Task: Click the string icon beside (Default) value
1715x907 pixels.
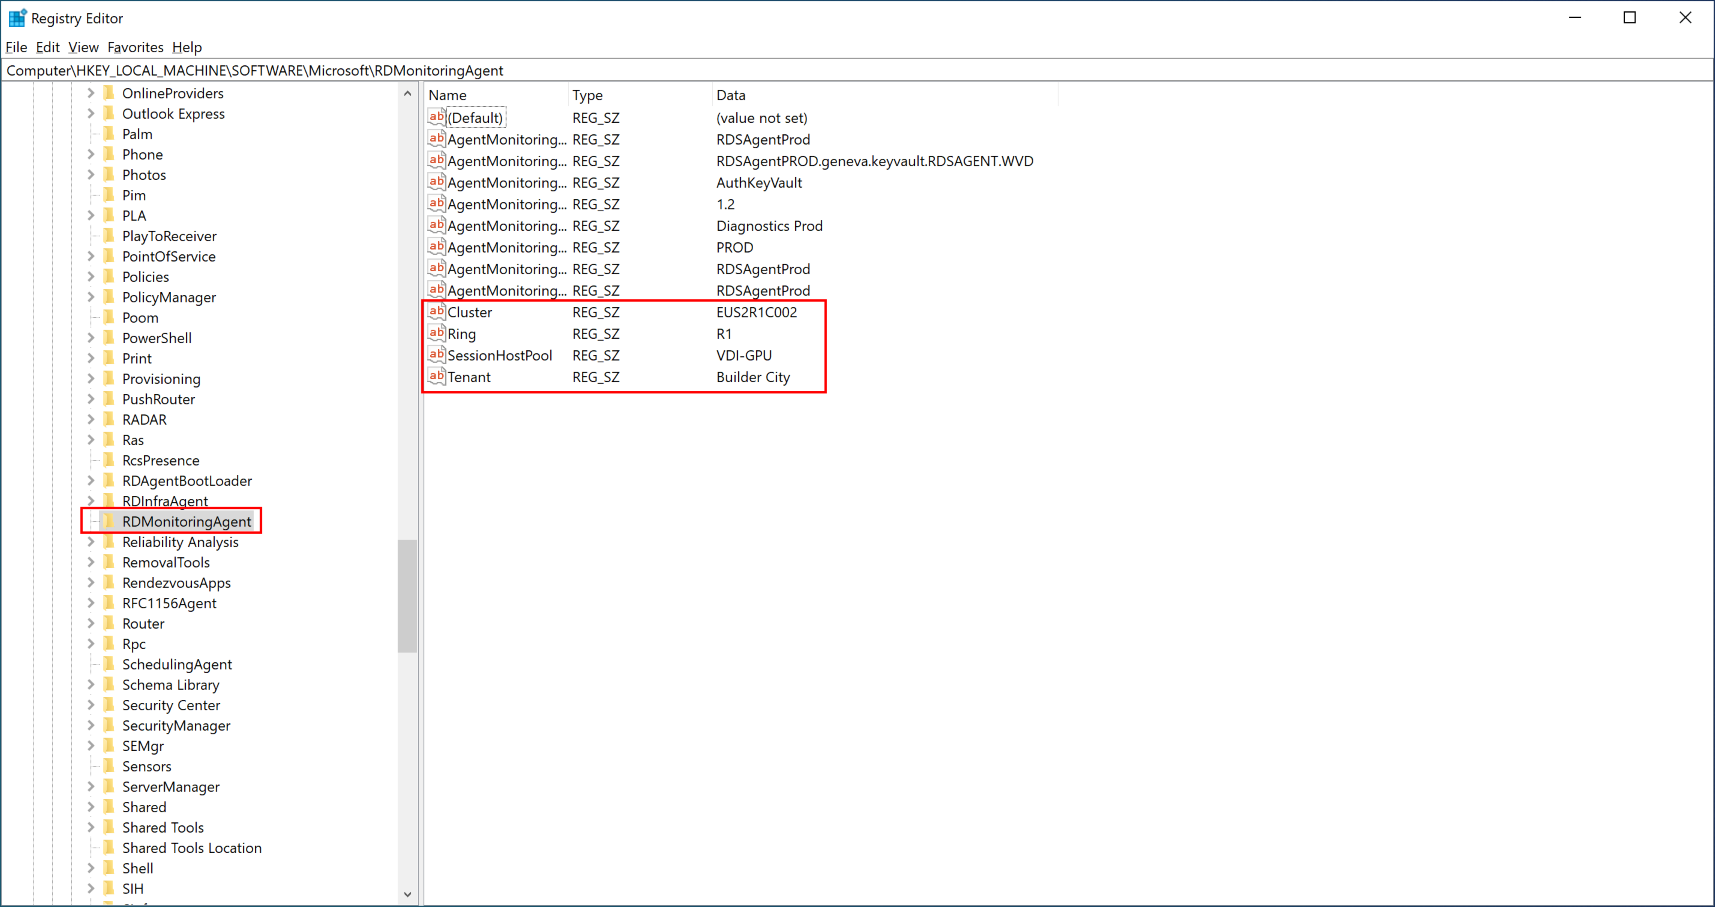Action: (436, 117)
